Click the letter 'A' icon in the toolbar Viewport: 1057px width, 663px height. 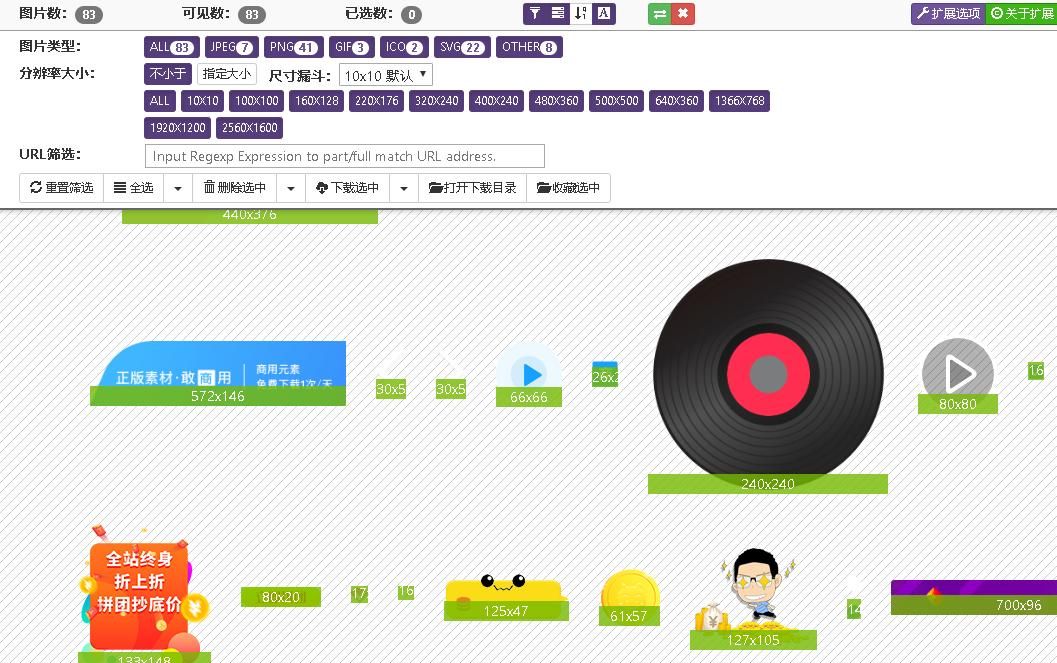601,13
